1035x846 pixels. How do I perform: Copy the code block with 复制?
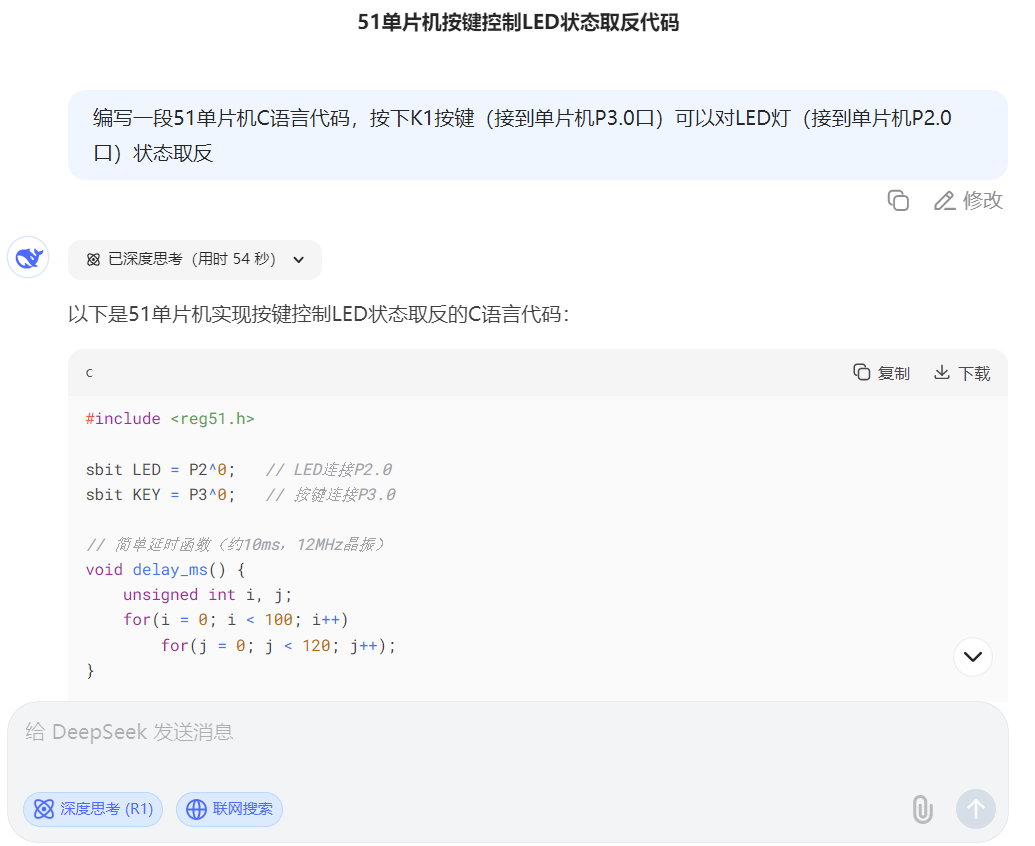(881, 373)
